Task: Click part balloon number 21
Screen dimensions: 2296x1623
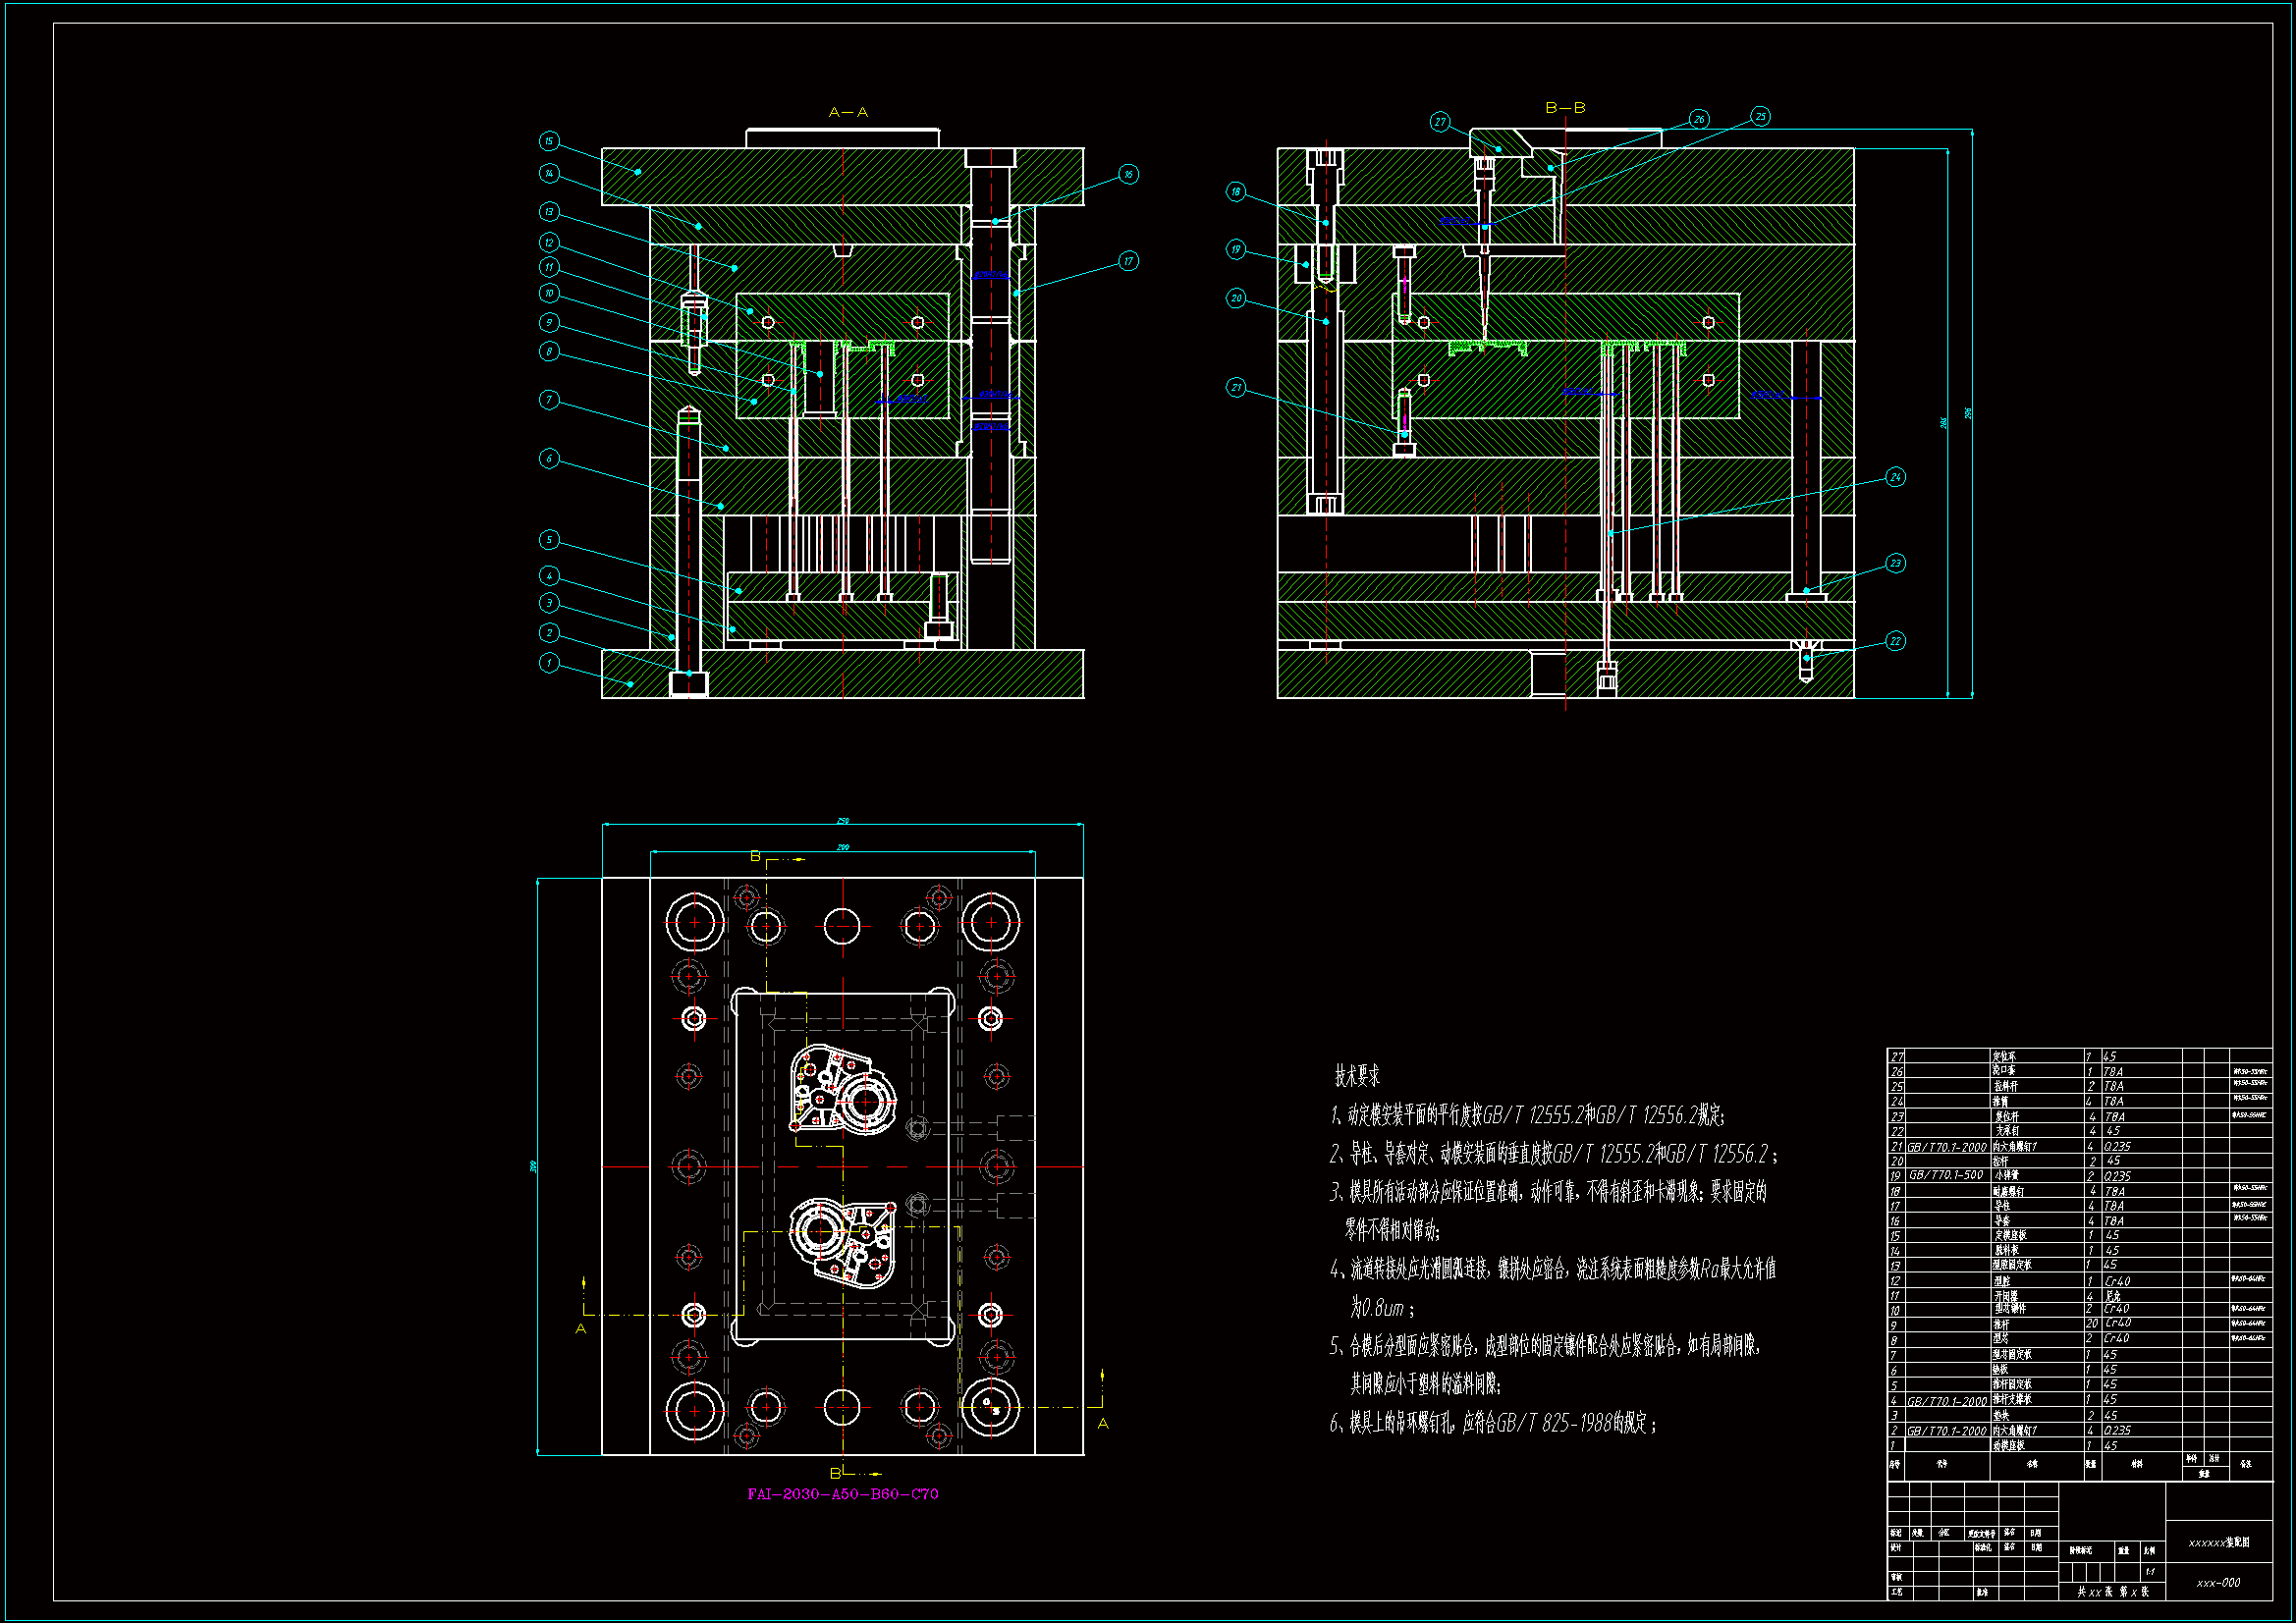Action: point(1236,387)
